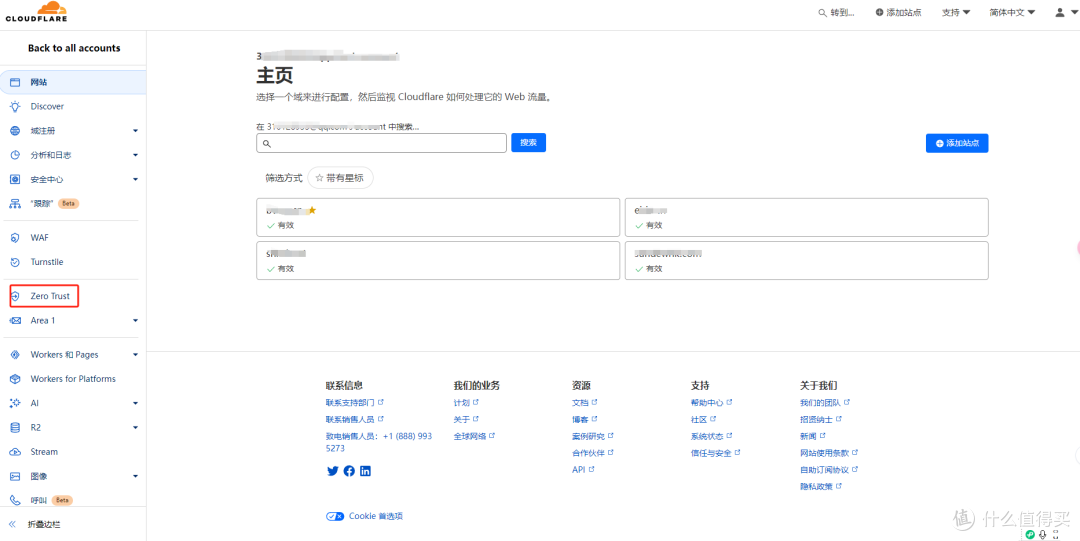Viewport: 1080px width, 541px height.
Task: Click the Stream cloud icon
Action: point(14,452)
